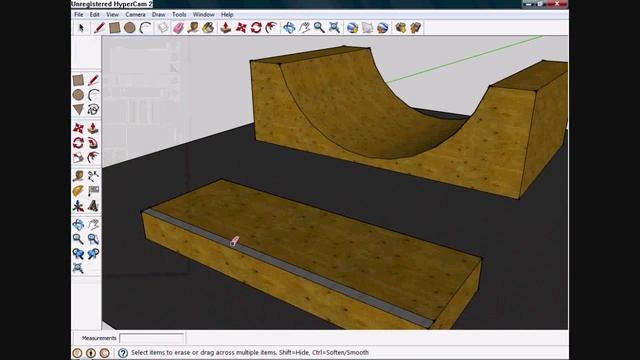Click the Offset tool in the top toolbar
This screenshot has width=640, height=360.
pos(271,28)
